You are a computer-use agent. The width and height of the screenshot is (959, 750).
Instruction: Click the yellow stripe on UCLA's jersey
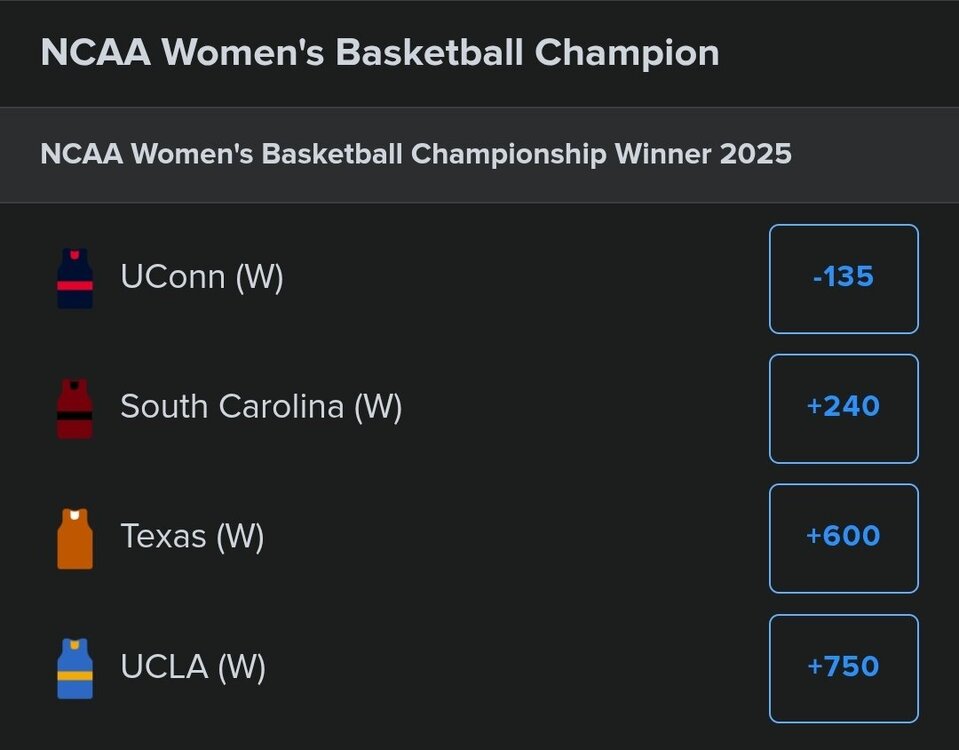(x=75, y=676)
